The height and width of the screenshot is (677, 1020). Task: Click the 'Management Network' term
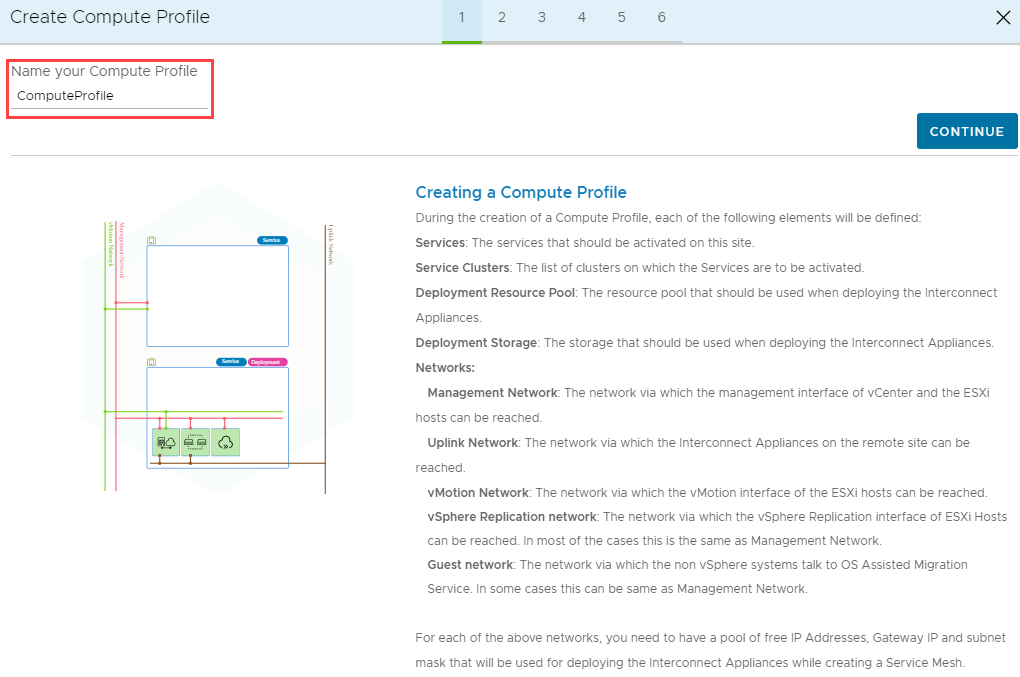[x=492, y=393]
